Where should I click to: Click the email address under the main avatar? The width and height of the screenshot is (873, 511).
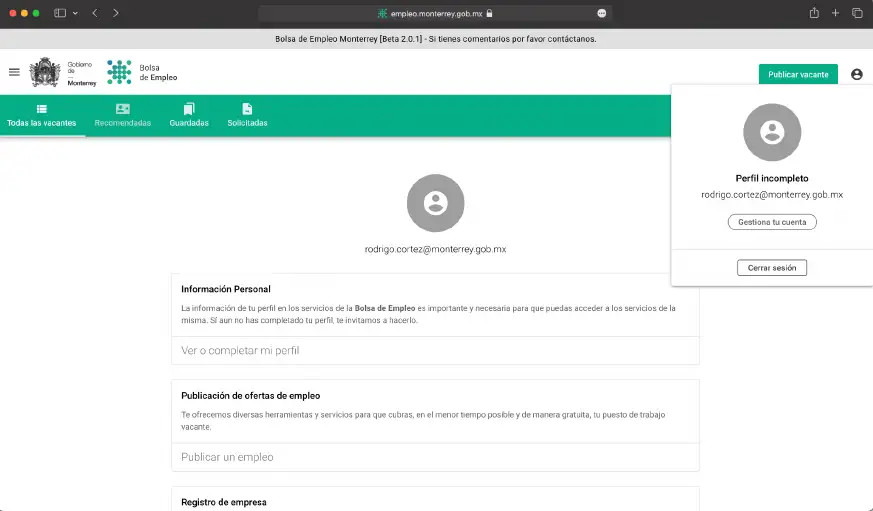pyautogui.click(x=435, y=249)
